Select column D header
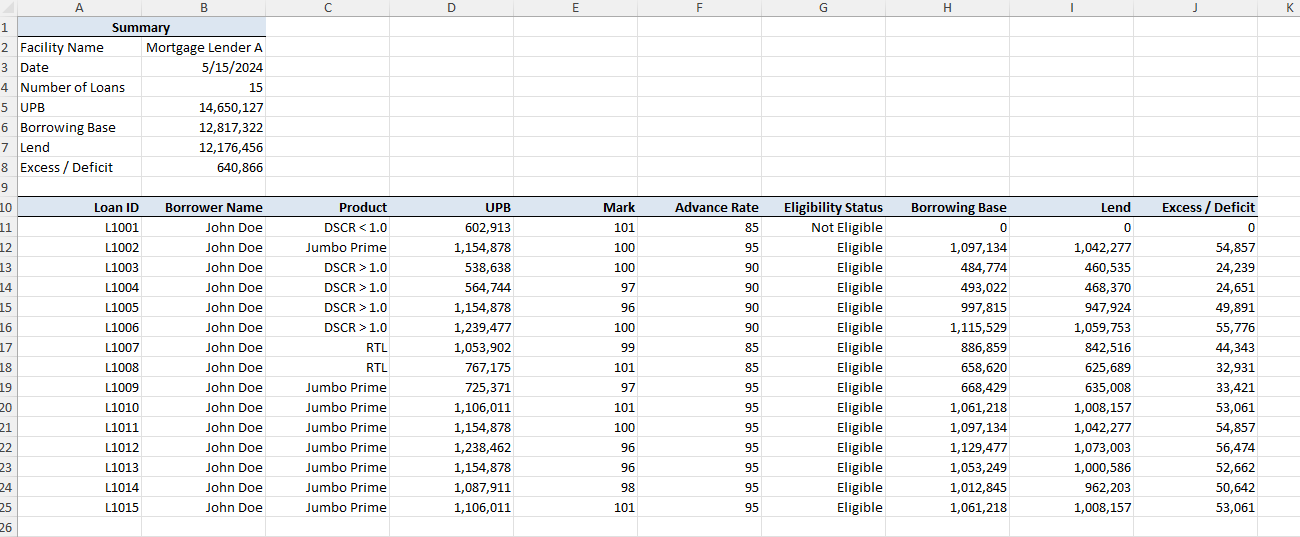Screen dimensions: 1300x537 (451, 8)
